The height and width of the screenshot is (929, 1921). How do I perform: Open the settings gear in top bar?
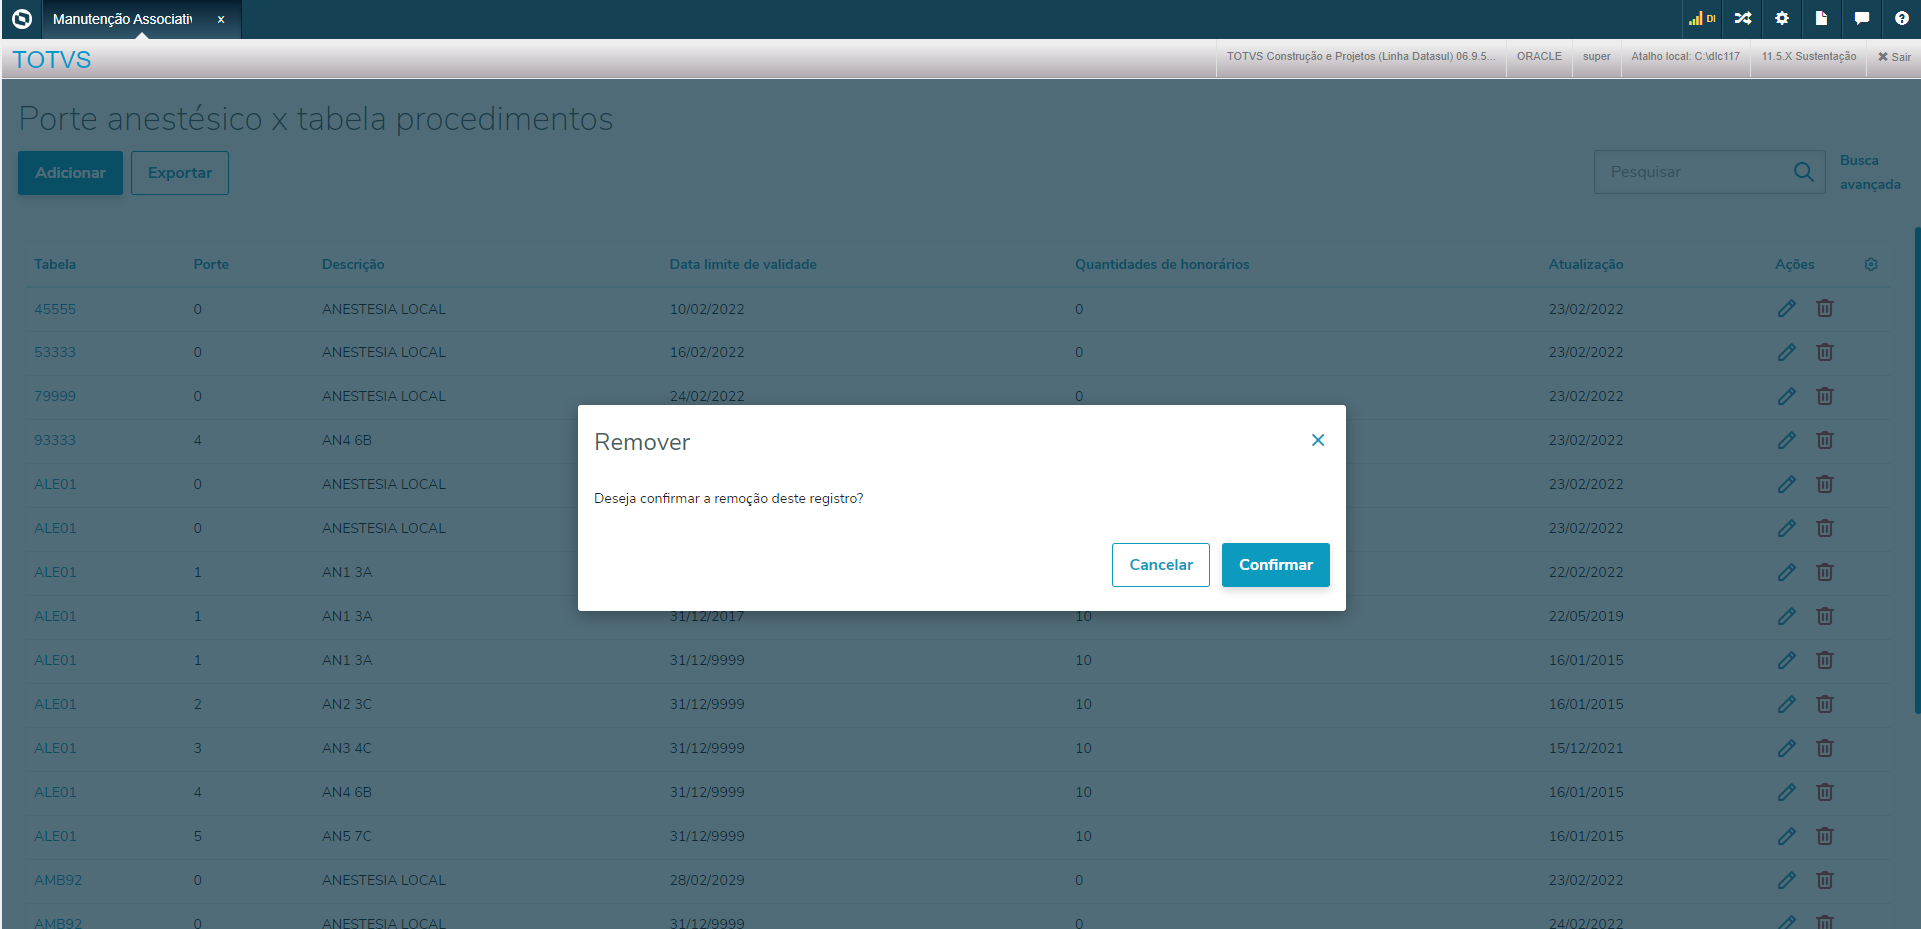coord(1782,18)
